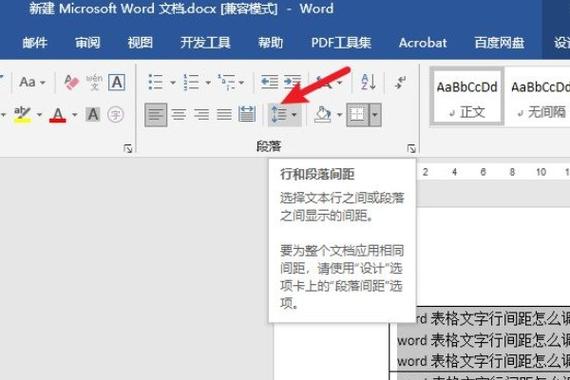Open the 审阅 ribbon tab
This screenshot has width=570, height=380.
(x=88, y=43)
